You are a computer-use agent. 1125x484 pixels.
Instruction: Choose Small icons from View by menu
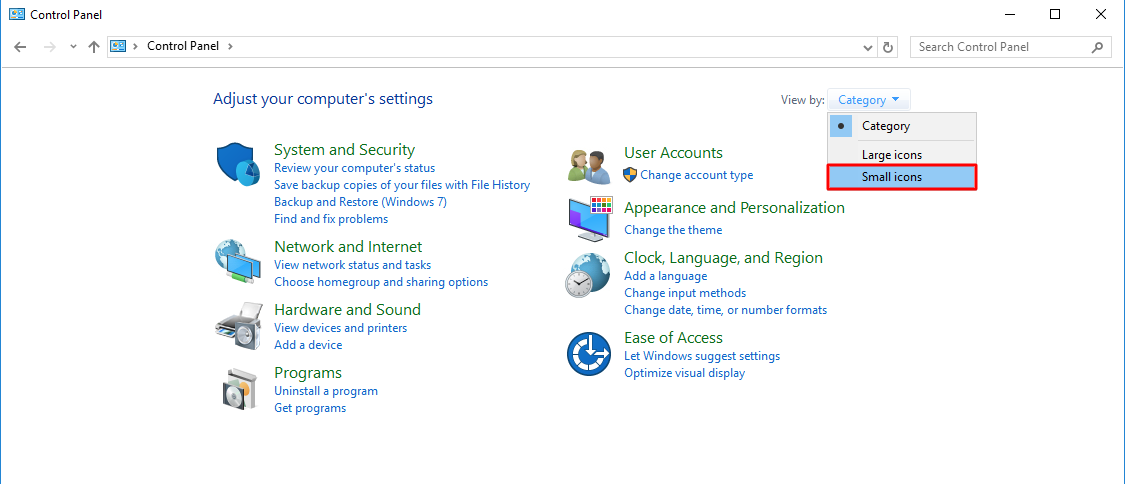coord(891,177)
